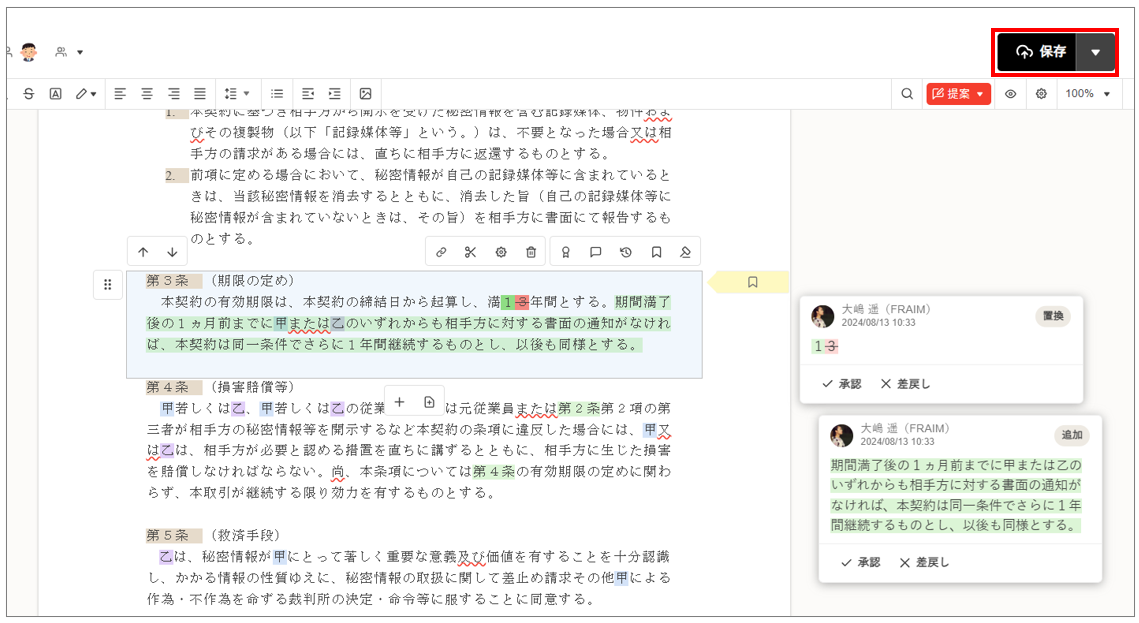Open the history clock icon

(625, 252)
